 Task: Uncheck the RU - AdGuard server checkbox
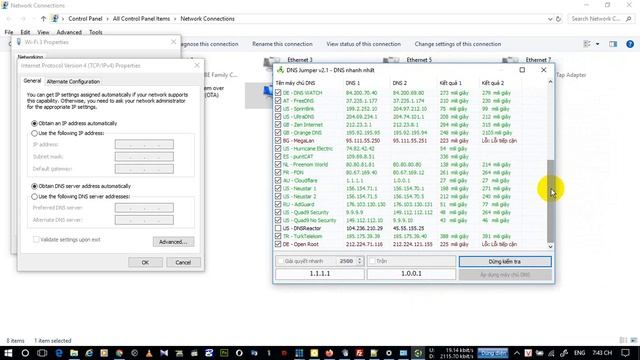278,204
